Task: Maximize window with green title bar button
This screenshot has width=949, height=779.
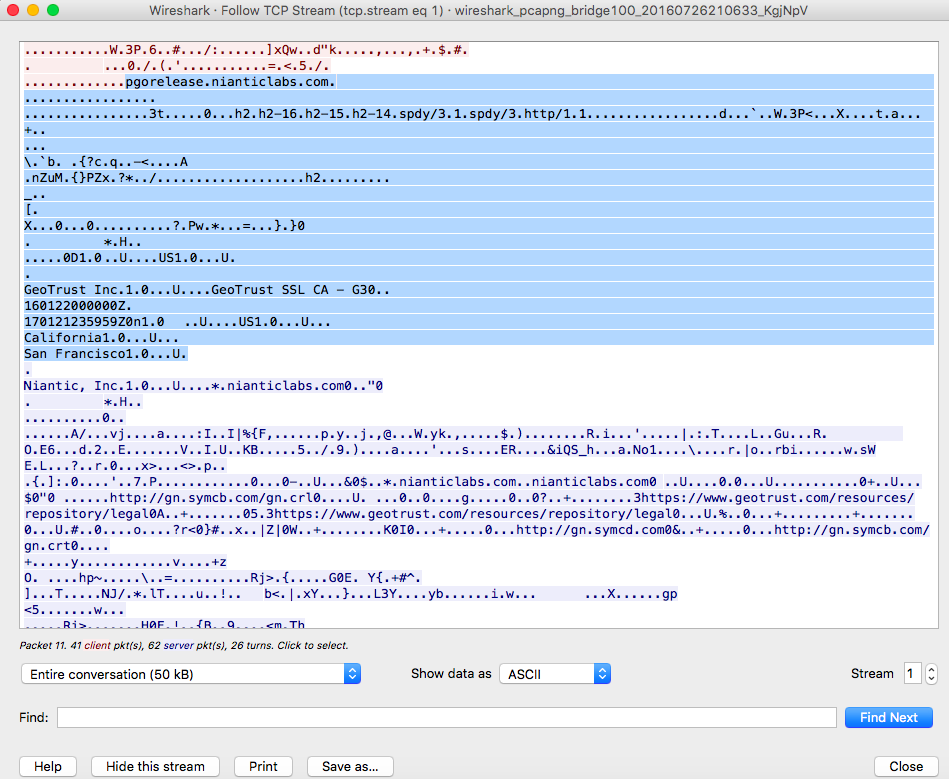Action: [x=53, y=10]
